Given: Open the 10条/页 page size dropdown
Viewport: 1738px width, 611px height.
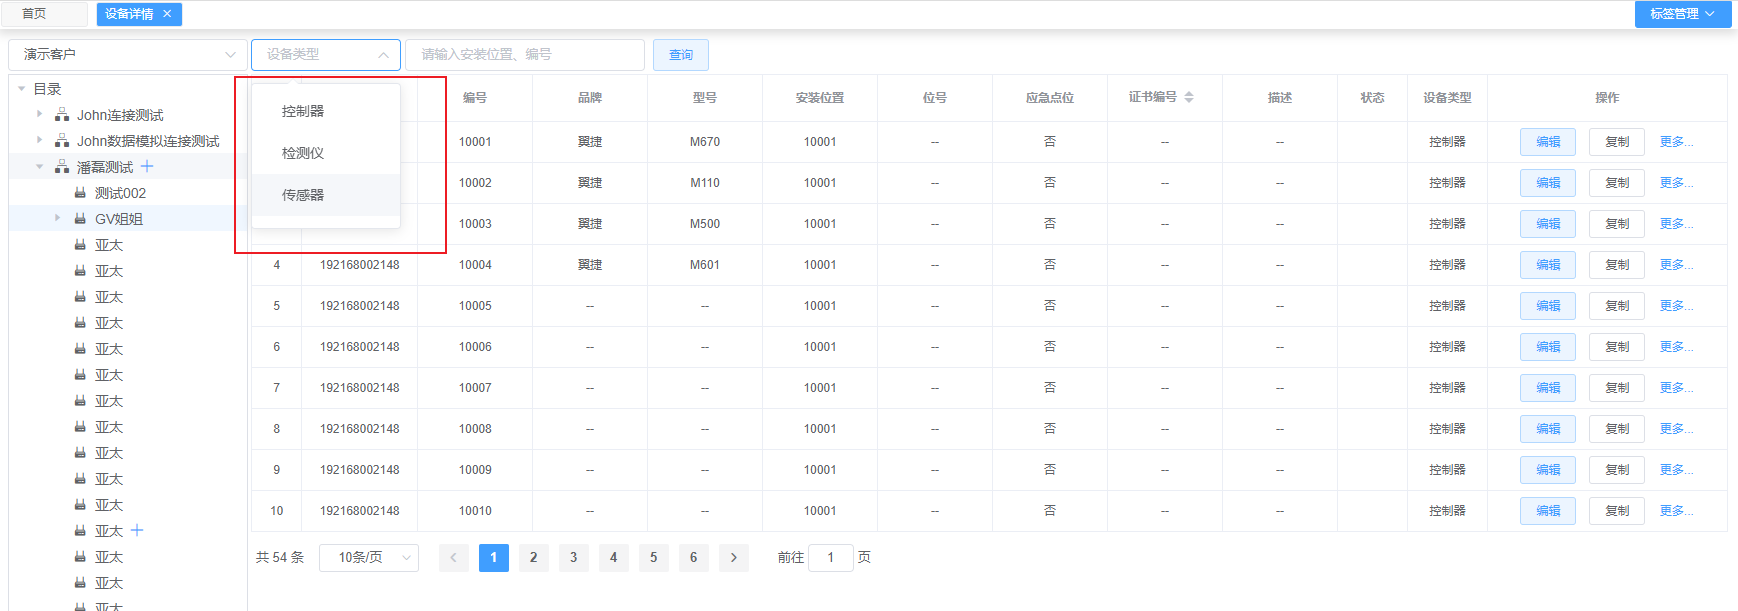Looking at the screenshot, I should (x=368, y=557).
